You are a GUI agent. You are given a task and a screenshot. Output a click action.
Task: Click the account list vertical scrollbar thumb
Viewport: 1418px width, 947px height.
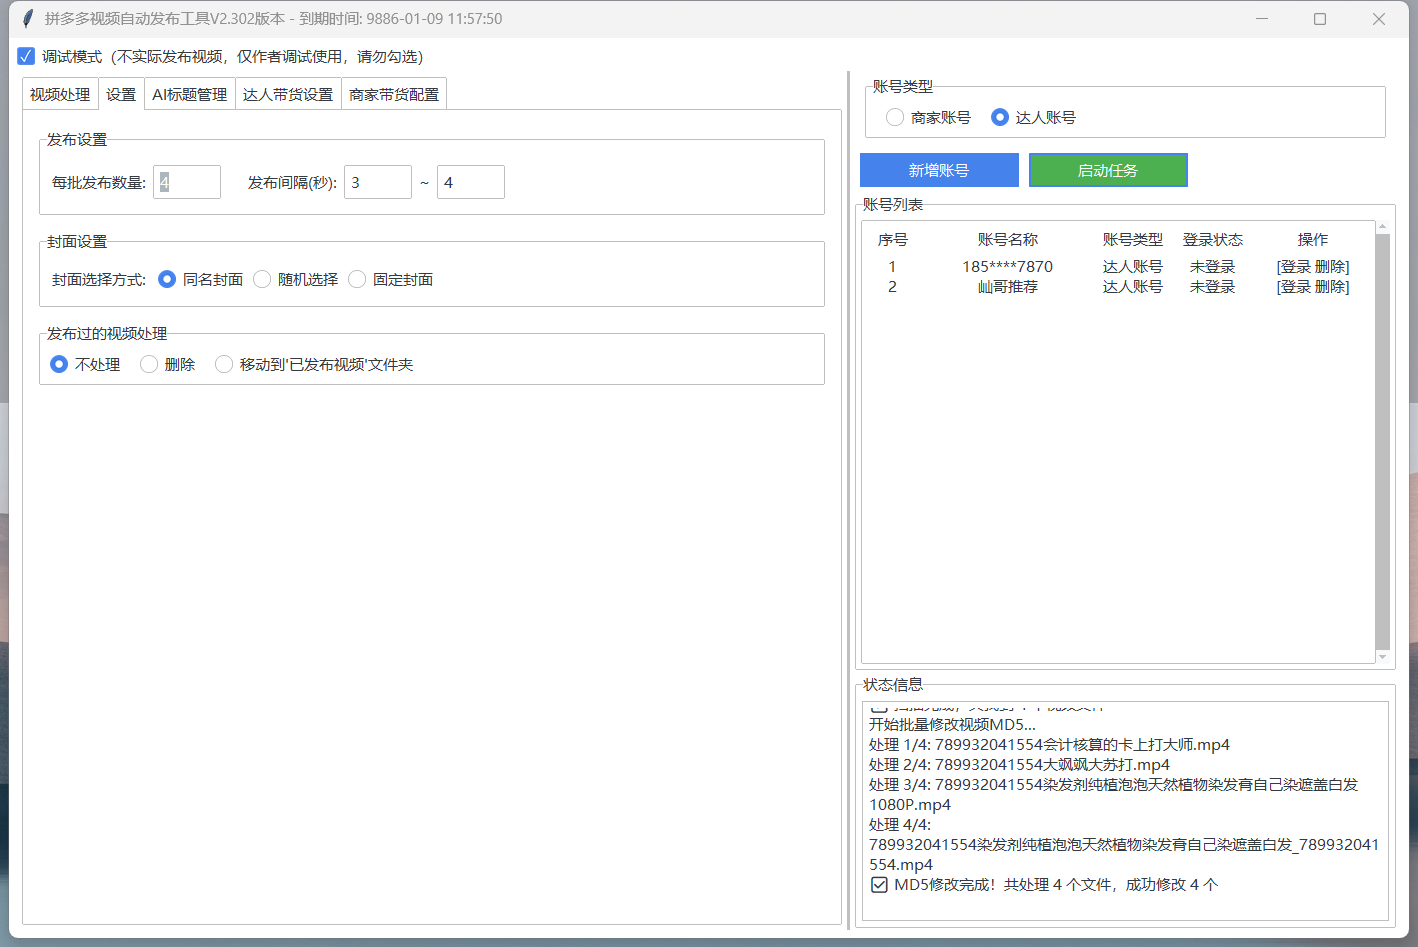[x=1383, y=442]
